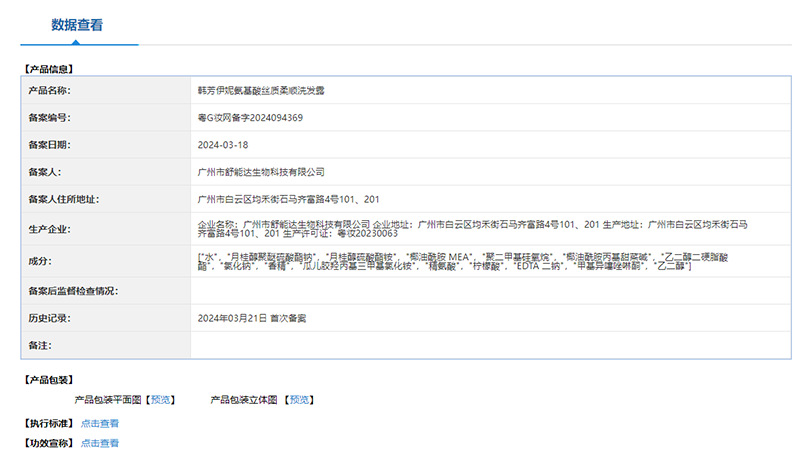Click the 【产品信息】 section heading
The image size is (800, 469).
(49, 69)
